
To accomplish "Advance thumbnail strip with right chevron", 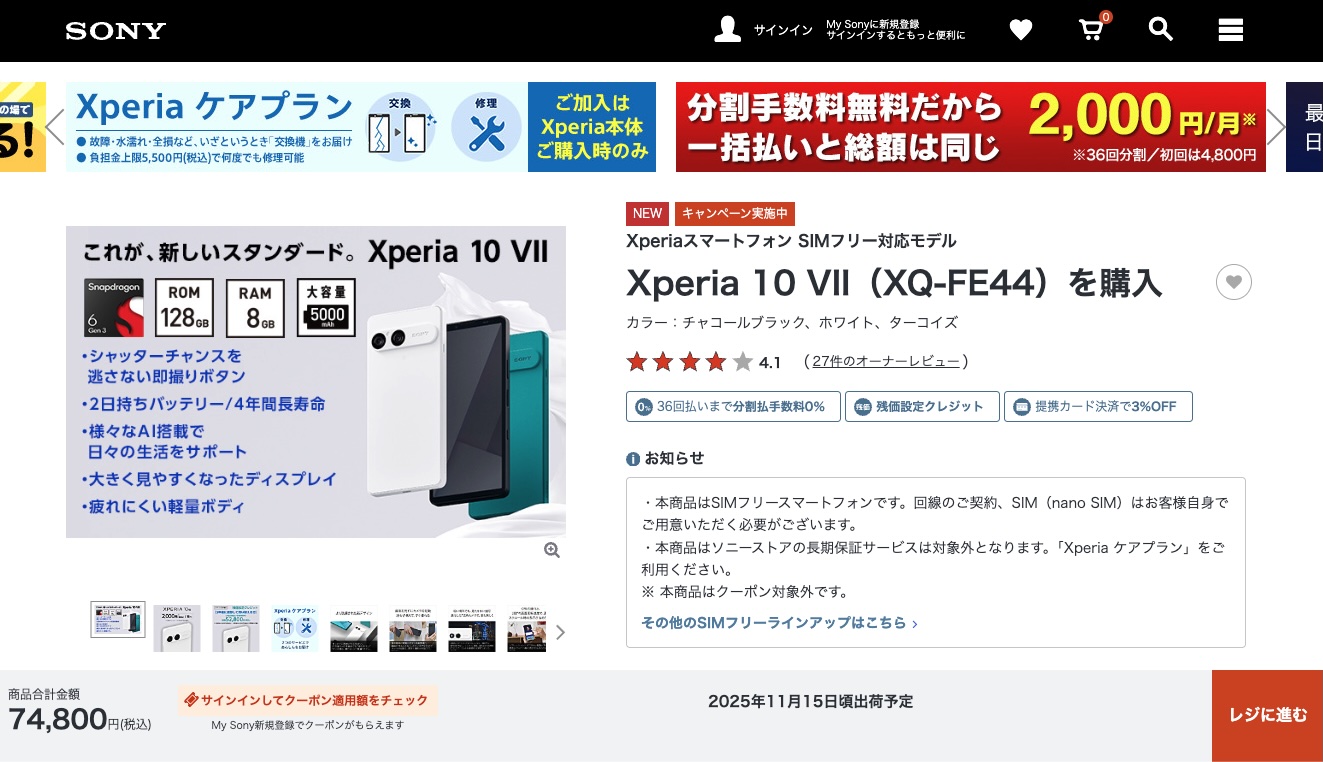I will pyautogui.click(x=560, y=632).
